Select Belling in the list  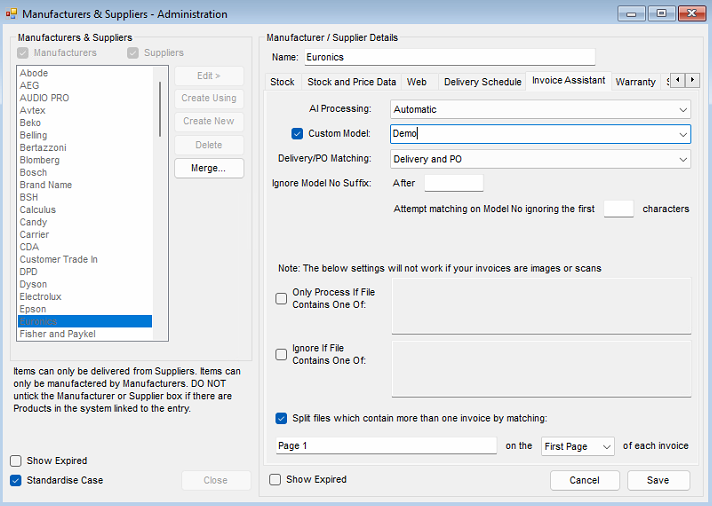pyautogui.click(x=85, y=135)
